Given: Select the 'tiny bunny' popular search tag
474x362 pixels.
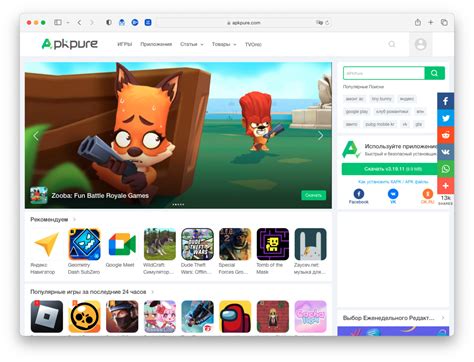Looking at the screenshot, I should (382, 99).
